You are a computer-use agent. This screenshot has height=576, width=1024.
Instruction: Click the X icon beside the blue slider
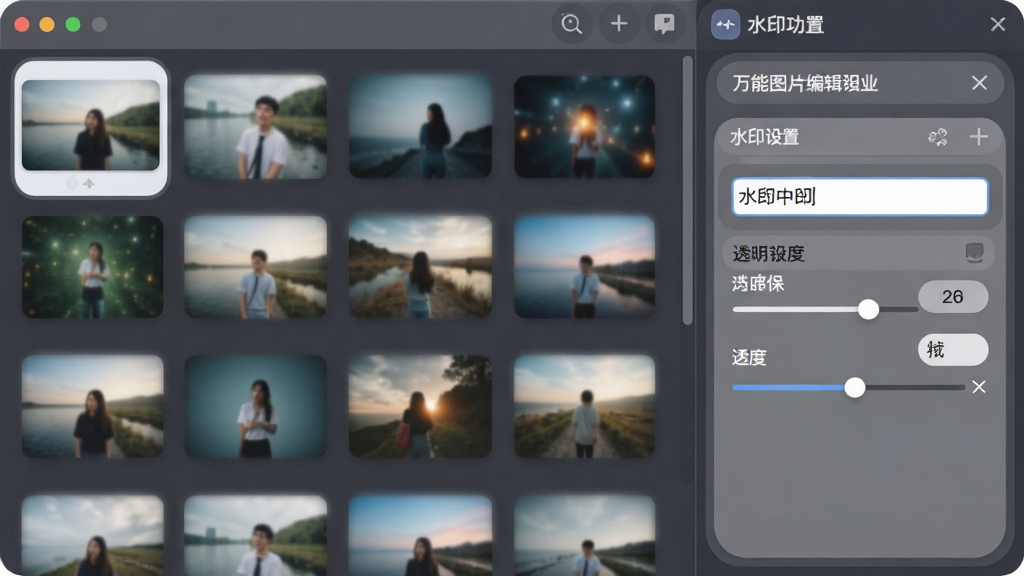click(978, 387)
